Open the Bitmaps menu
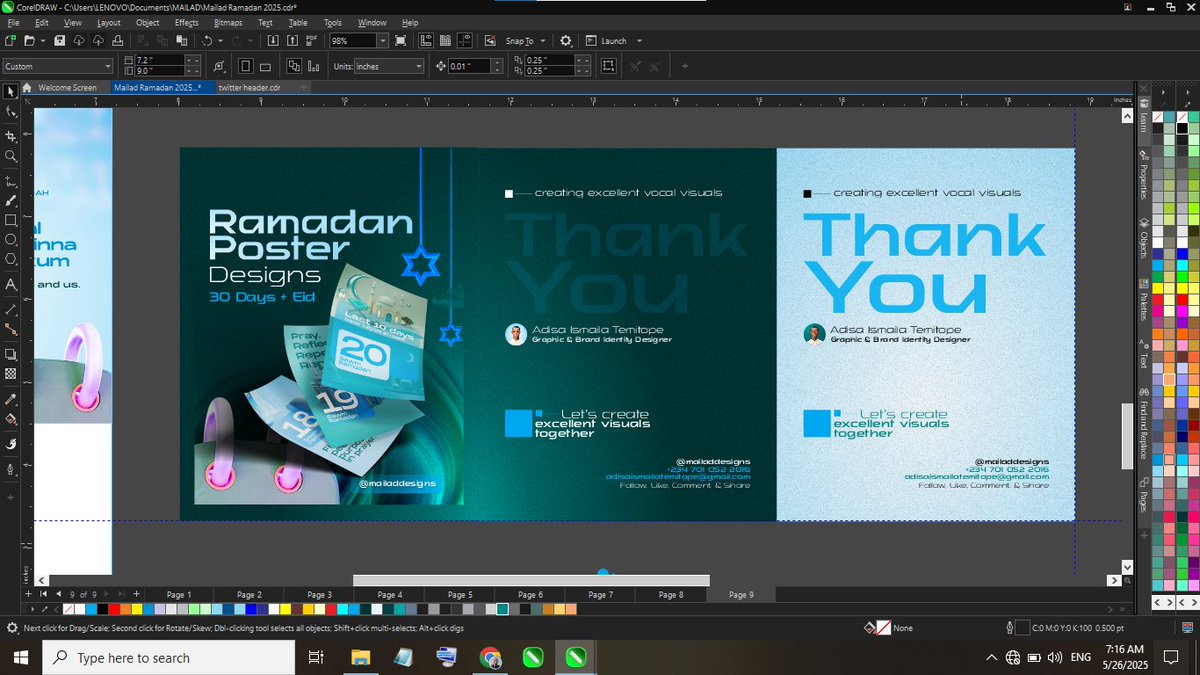Image resolution: width=1200 pixels, height=675 pixels. [228, 22]
